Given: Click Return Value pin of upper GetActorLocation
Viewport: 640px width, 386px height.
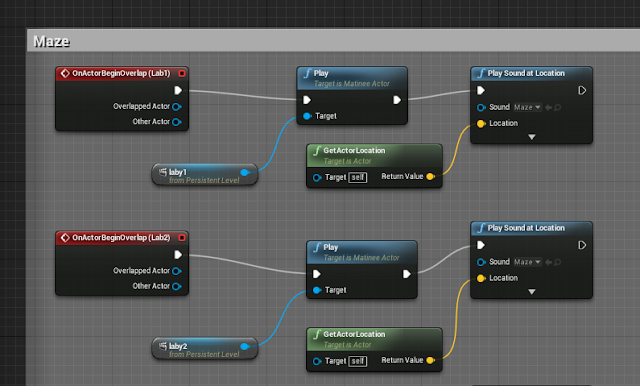Looking at the screenshot, I should click(x=430, y=177).
